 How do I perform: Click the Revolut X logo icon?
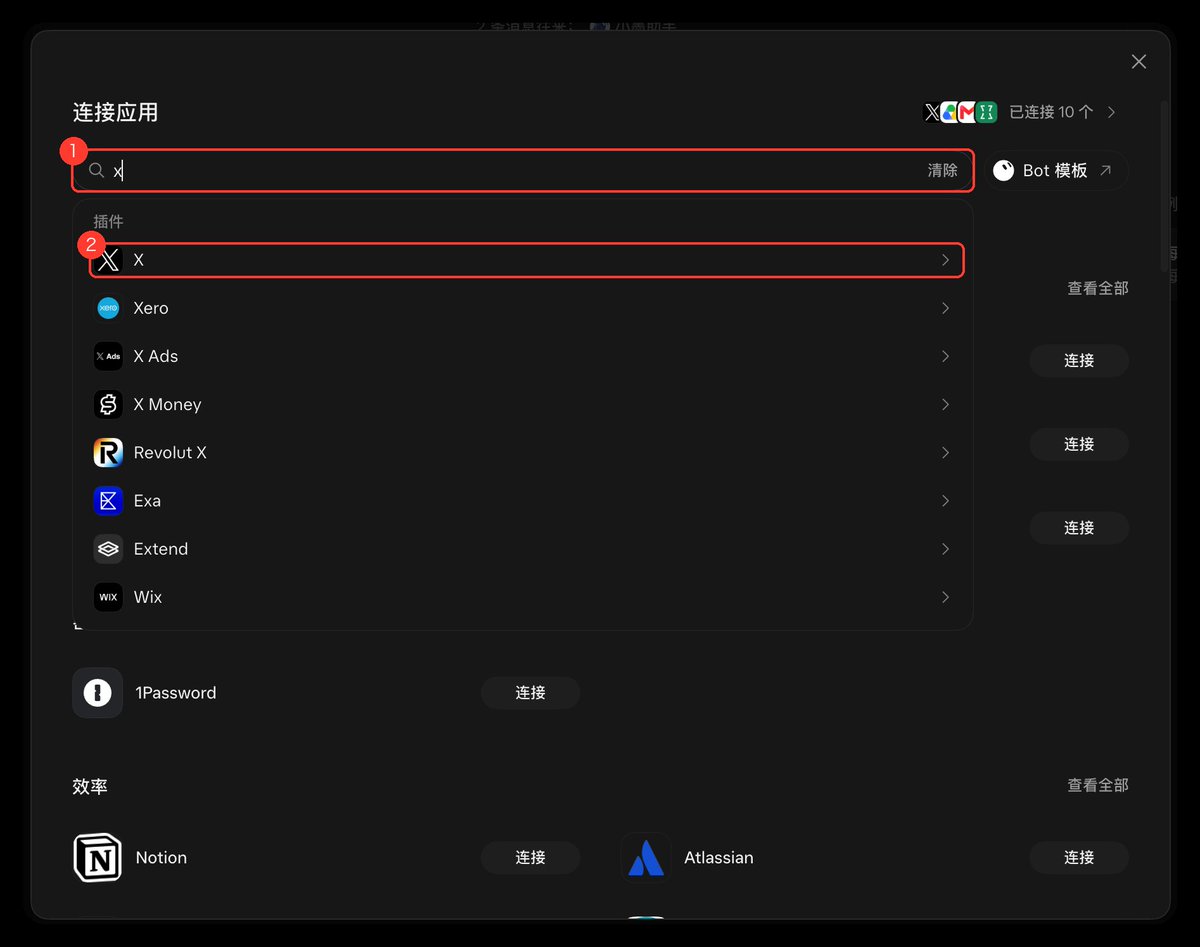108,452
